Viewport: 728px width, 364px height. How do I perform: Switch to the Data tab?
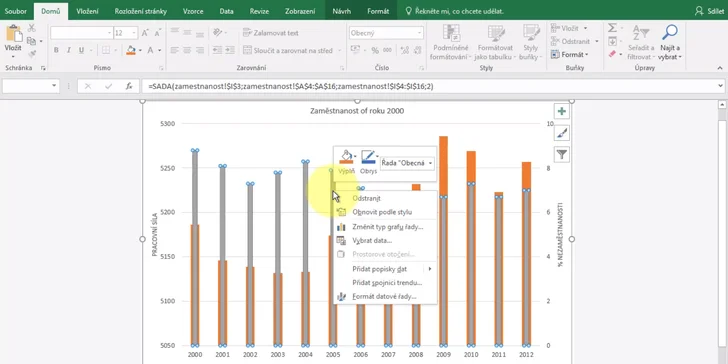point(227,11)
